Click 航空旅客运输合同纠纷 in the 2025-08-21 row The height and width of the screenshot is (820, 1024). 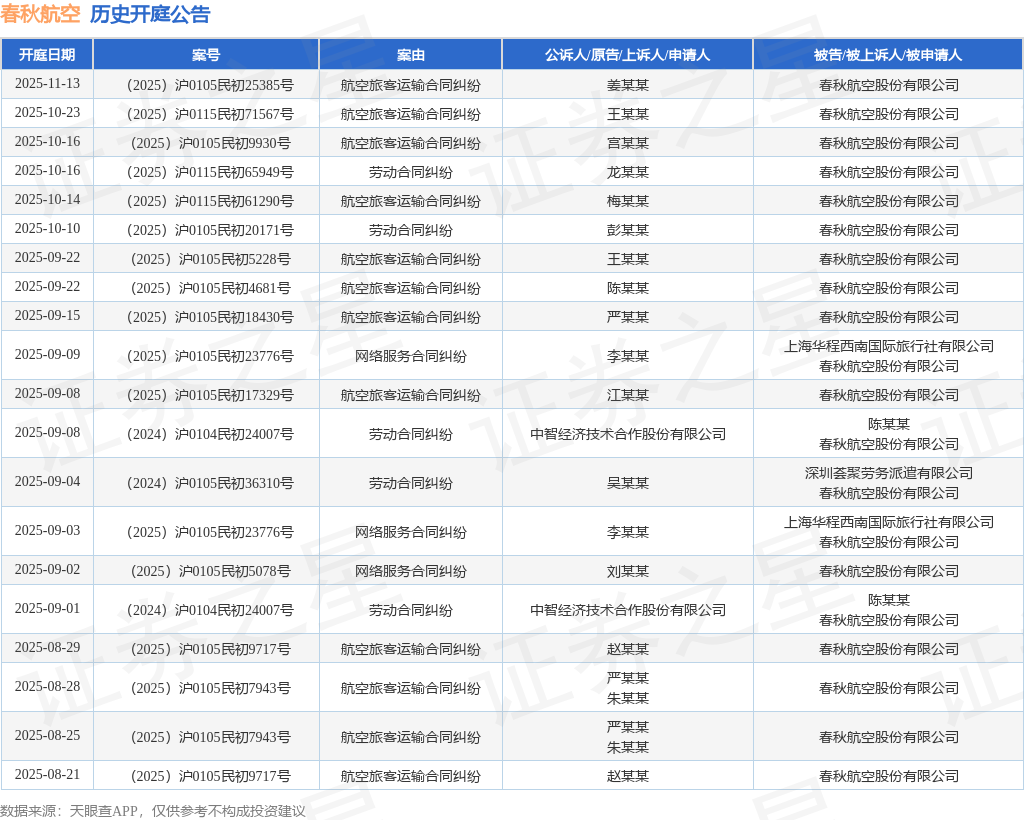click(411, 776)
